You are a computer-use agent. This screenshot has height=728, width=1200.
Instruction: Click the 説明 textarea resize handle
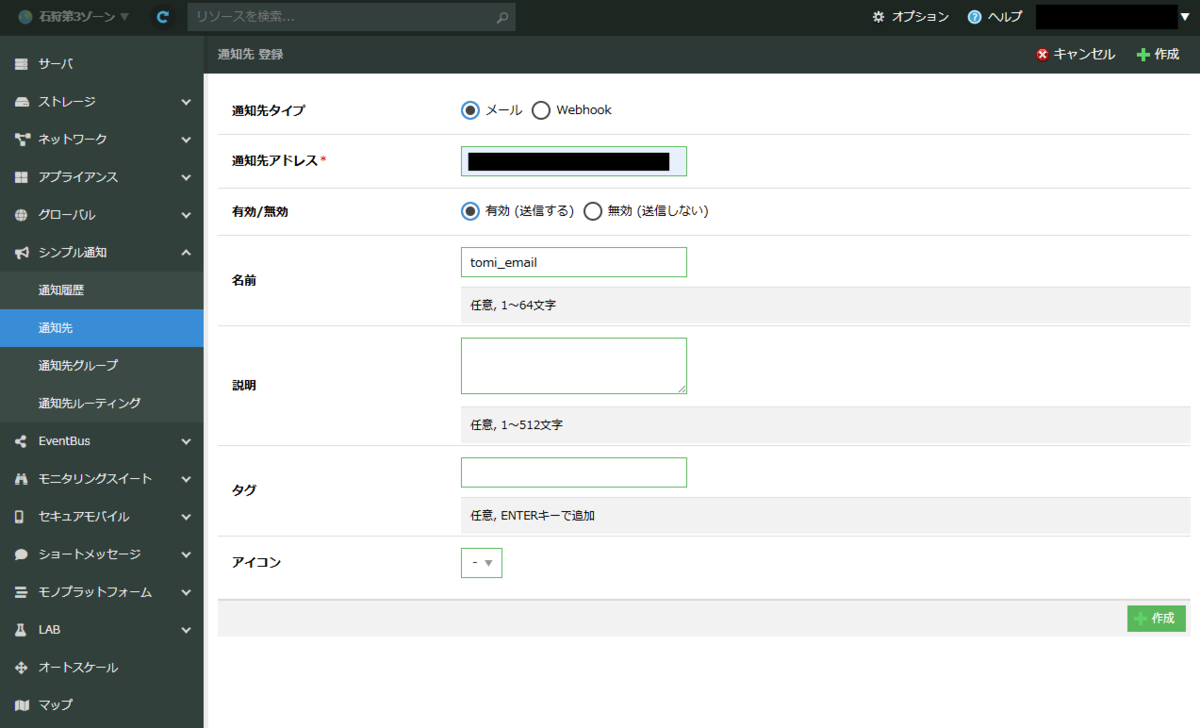tap(681, 388)
